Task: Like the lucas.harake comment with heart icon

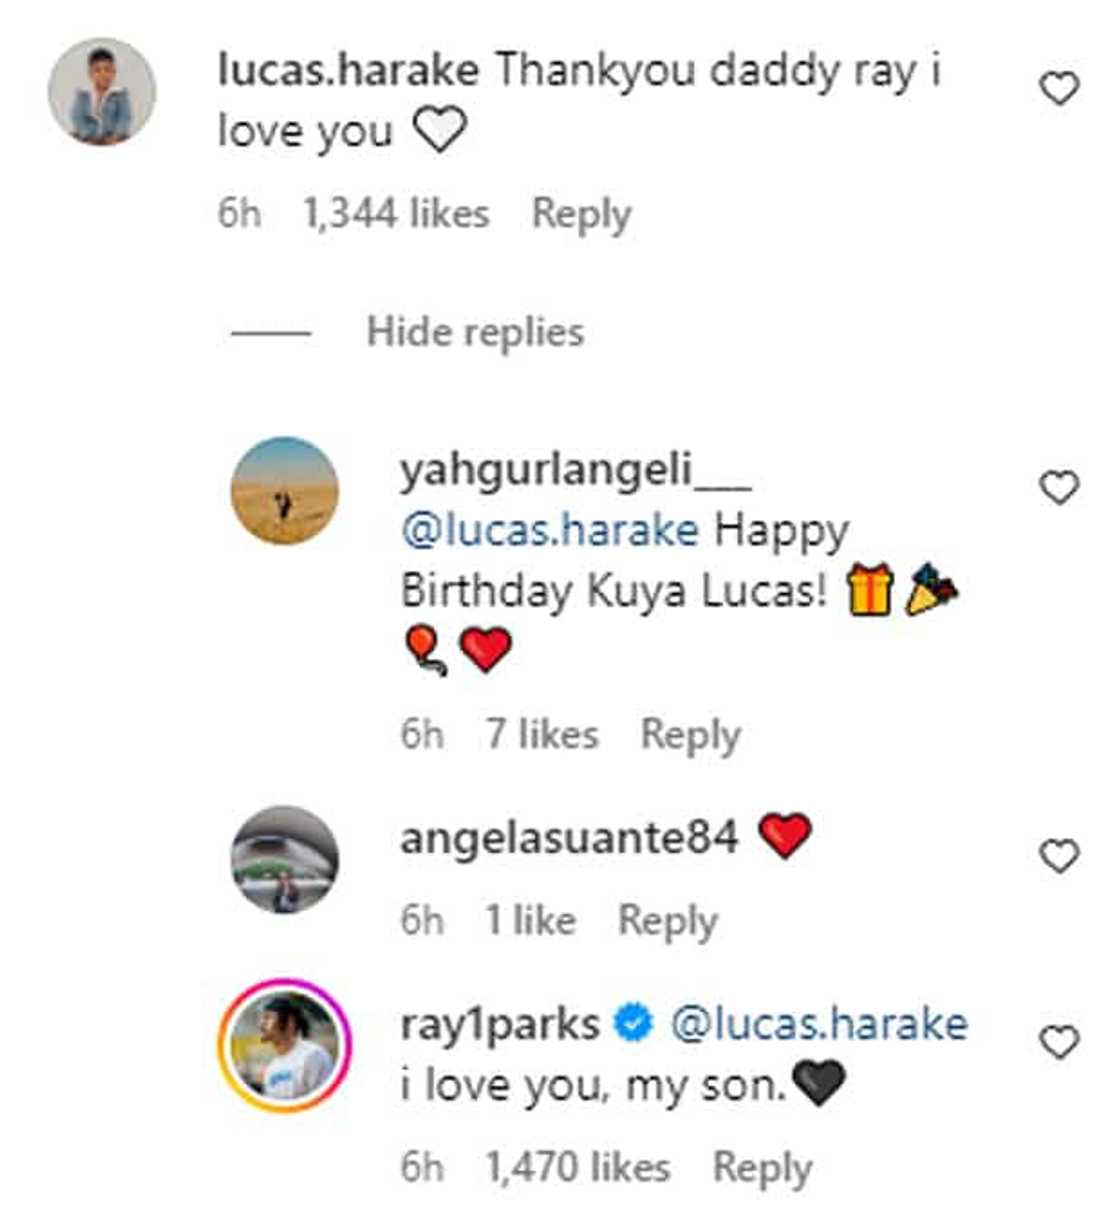Action: coord(1059,89)
